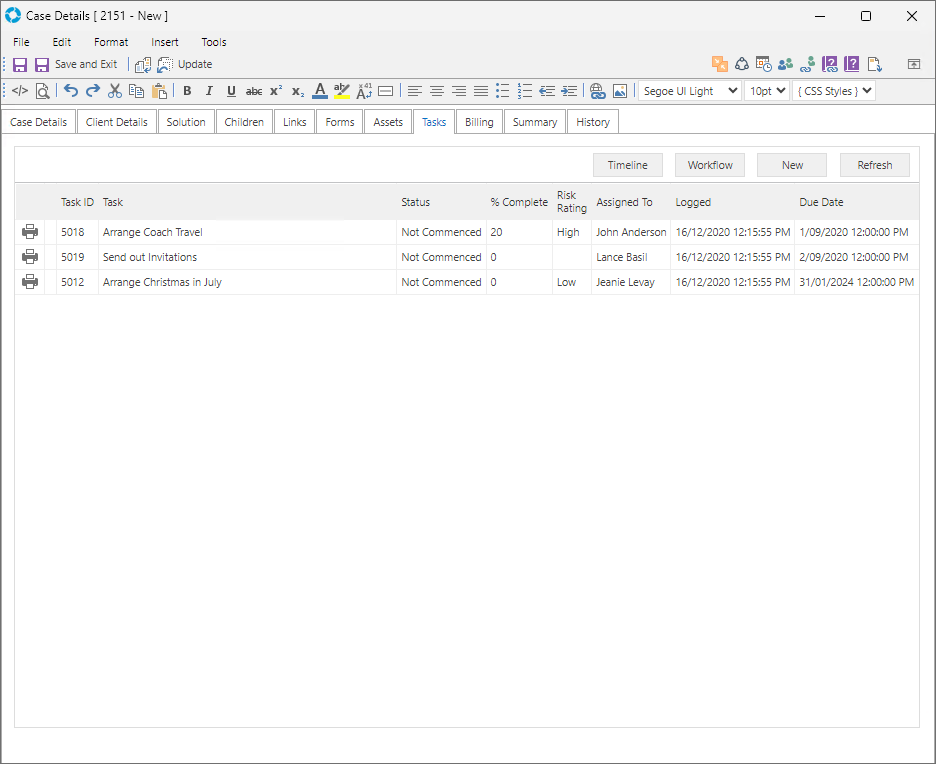The width and height of the screenshot is (936, 764).
Task: Switch to the Billing tab
Action: [479, 122]
